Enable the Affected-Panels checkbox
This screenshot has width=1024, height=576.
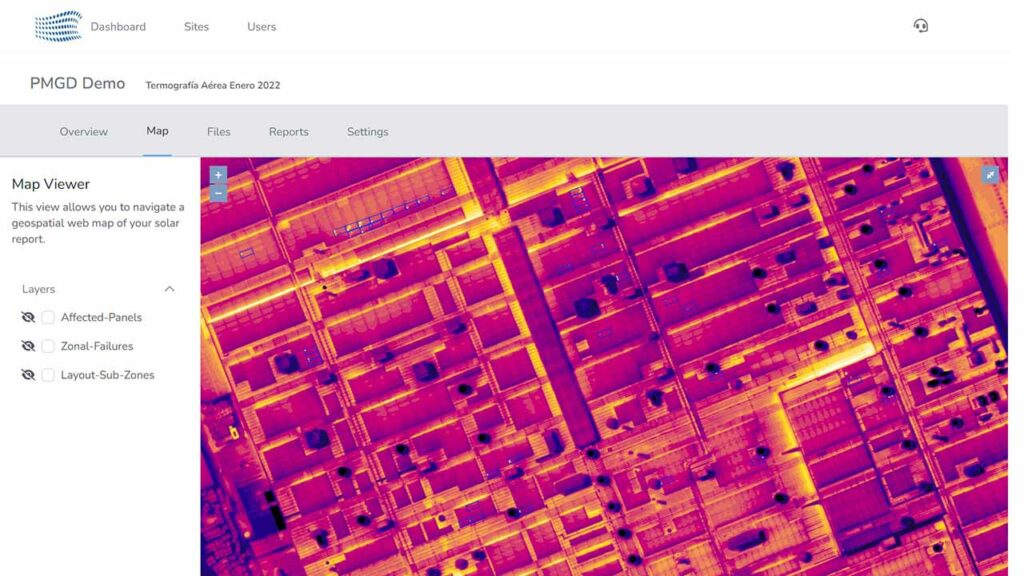pos(47,317)
